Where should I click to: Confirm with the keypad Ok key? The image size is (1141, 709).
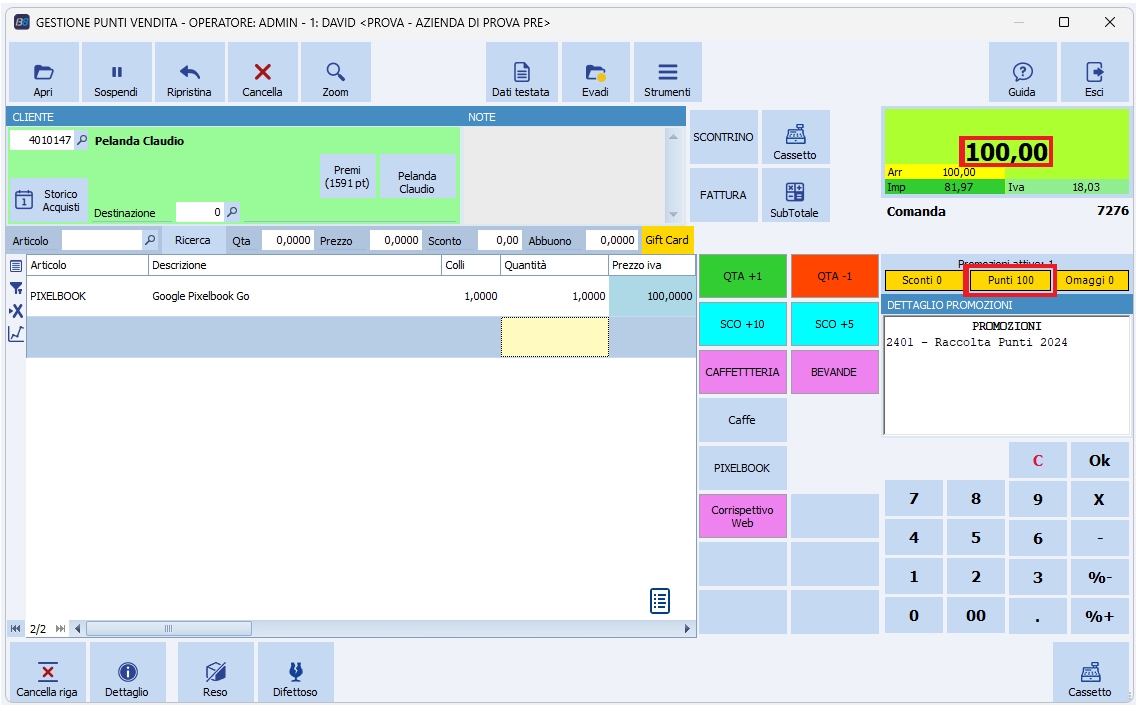click(1100, 461)
